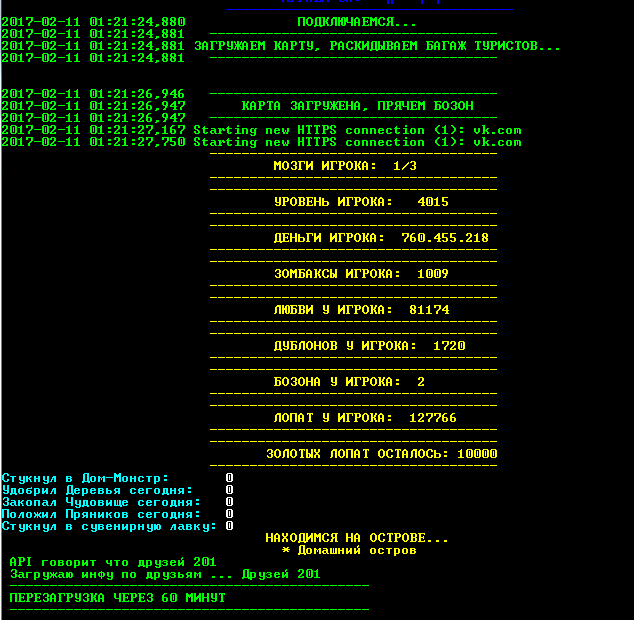Click the ЗОЛОТЫХ ЛОПАТ ОСТАЛОСЬ: 10000 line
Viewport: 634px width, 620px height.
(x=381, y=454)
